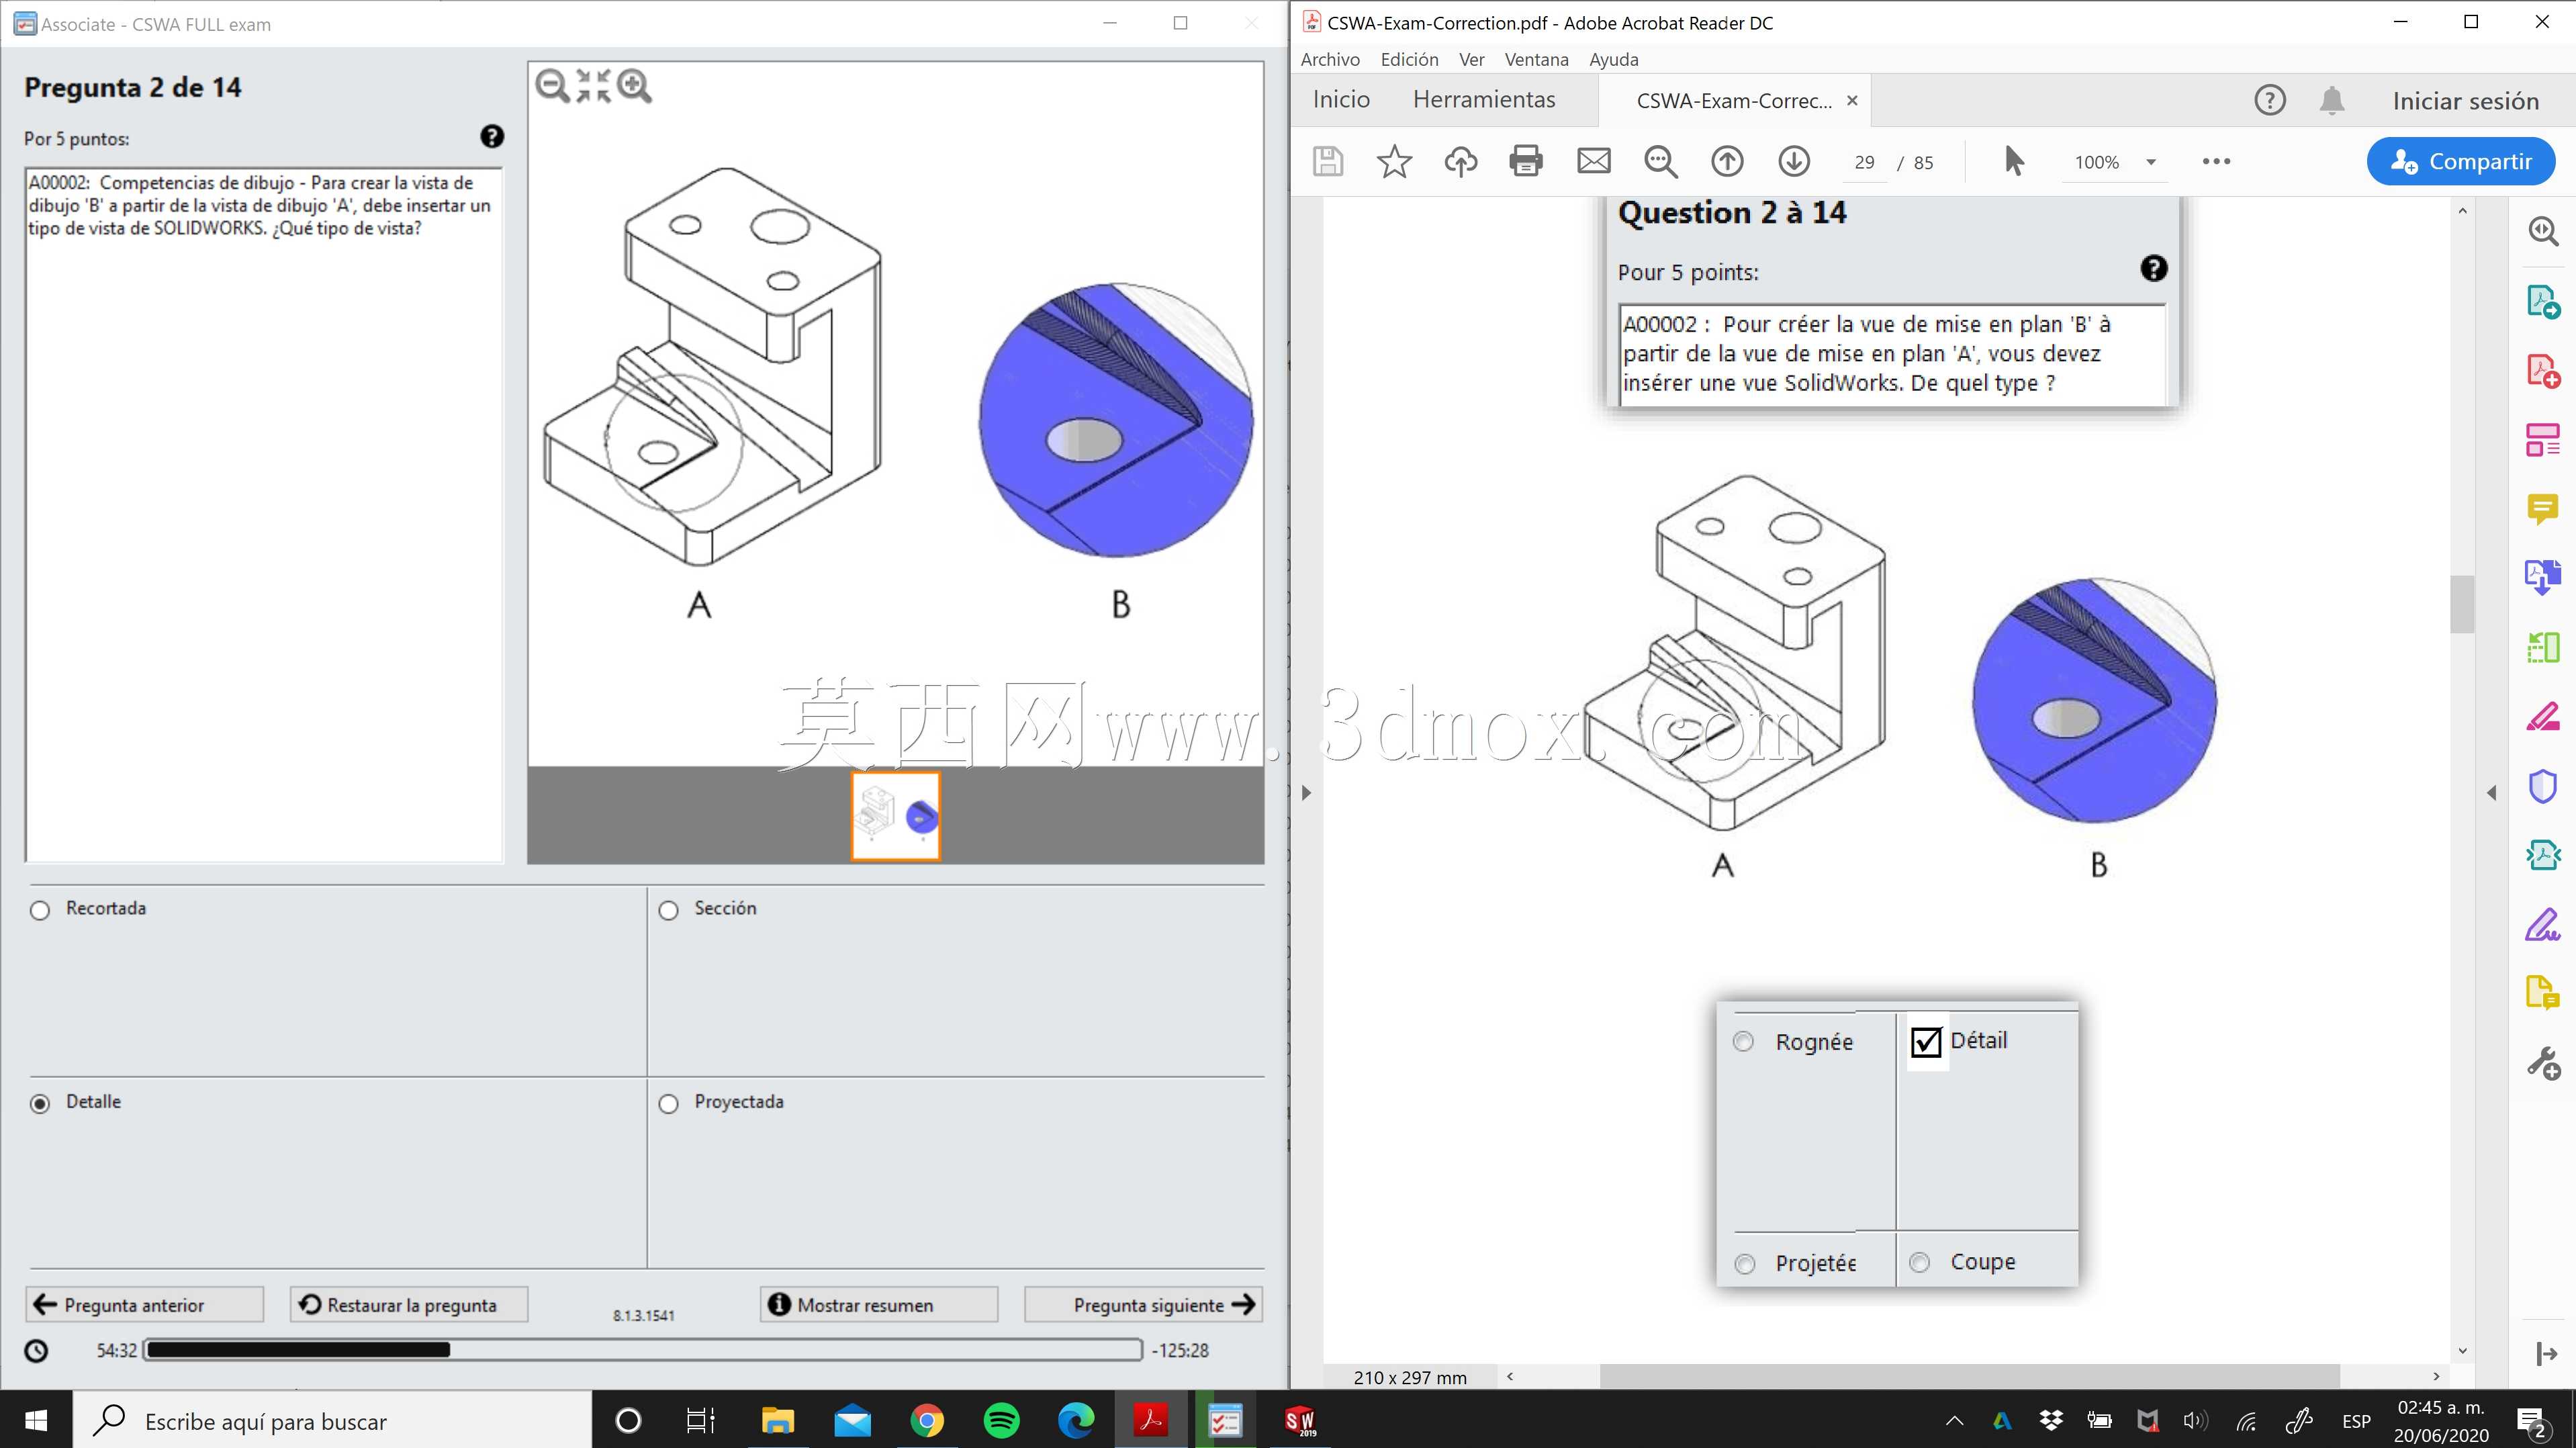The height and width of the screenshot is (1448, 2576).
Task: Open Acrobat sidebar search magnifier tool
Action: point(2543,232)
